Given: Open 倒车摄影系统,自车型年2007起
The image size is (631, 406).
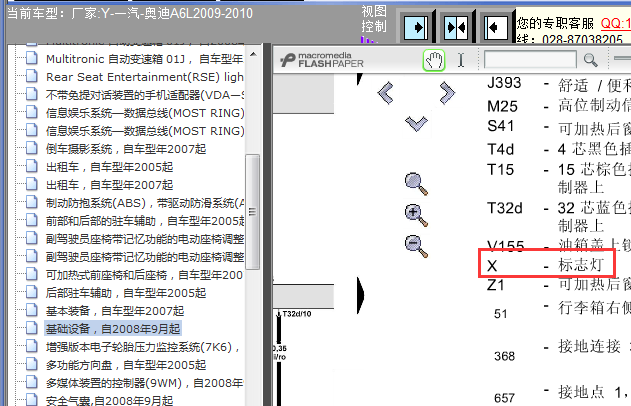Looking at the screenshot, I should coord(126,149).
